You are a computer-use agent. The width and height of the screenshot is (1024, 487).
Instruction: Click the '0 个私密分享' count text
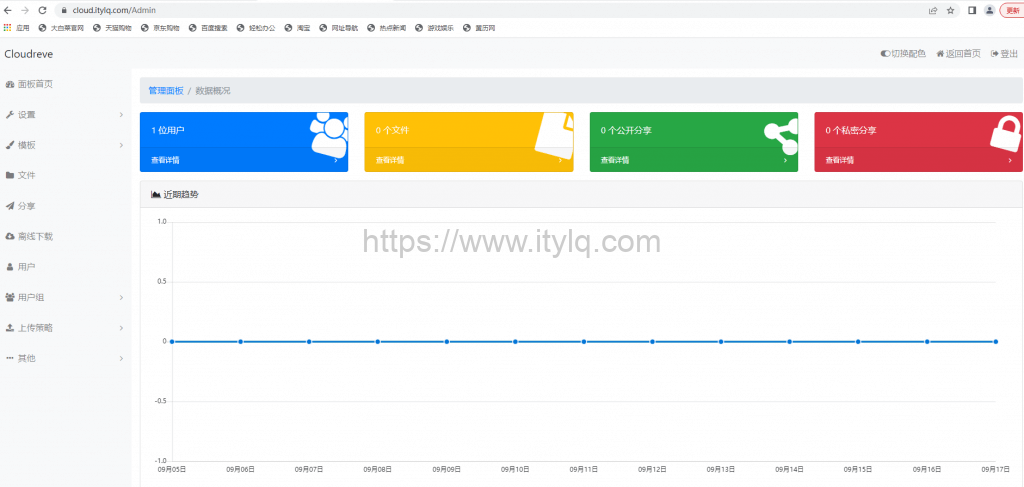(x=850, y=131)
